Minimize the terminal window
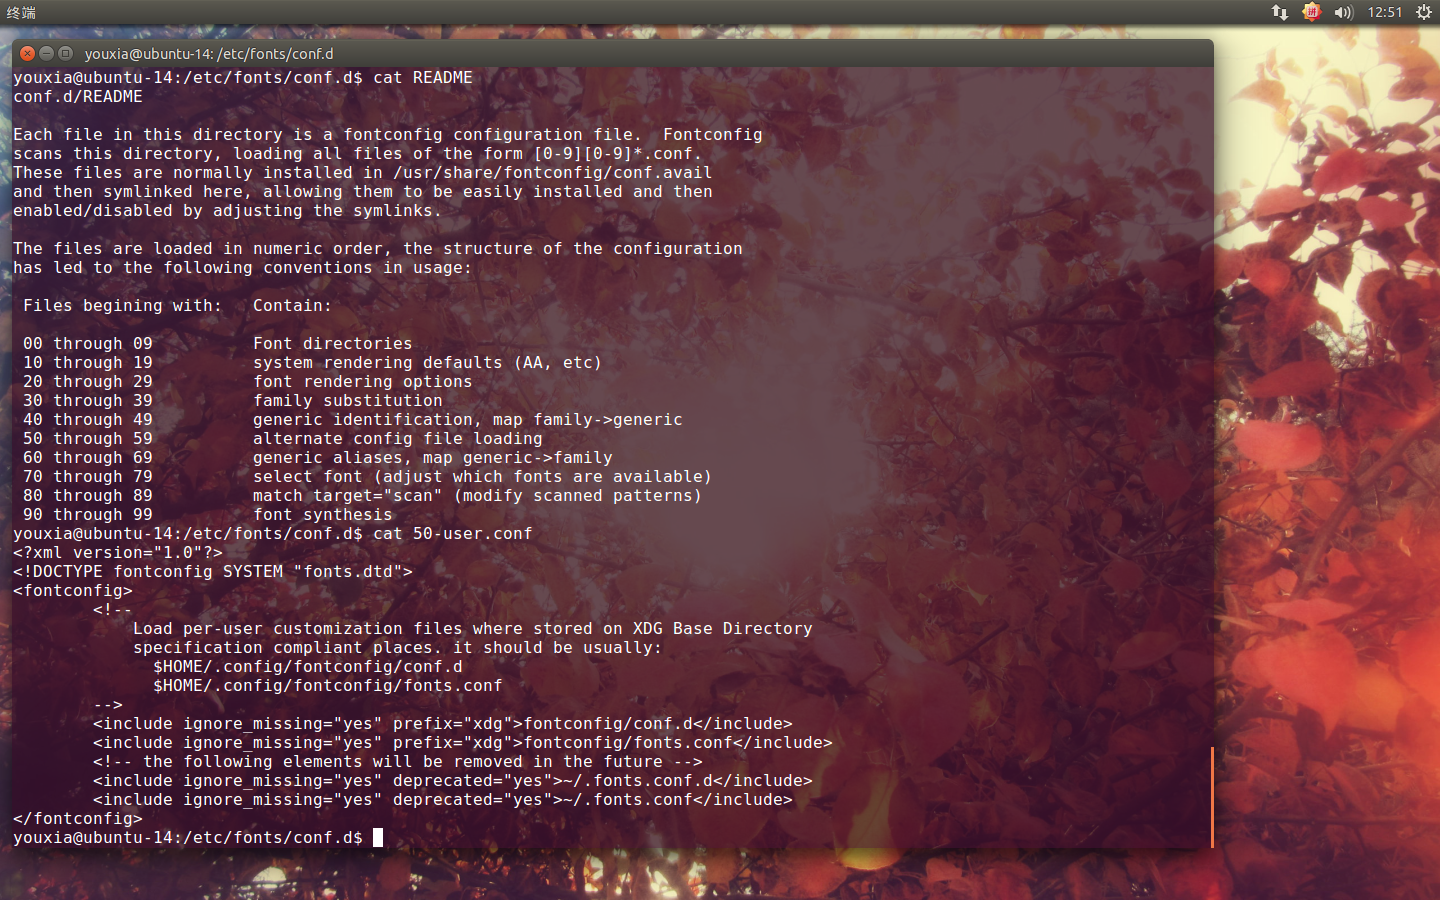 (x=47, y=53)
